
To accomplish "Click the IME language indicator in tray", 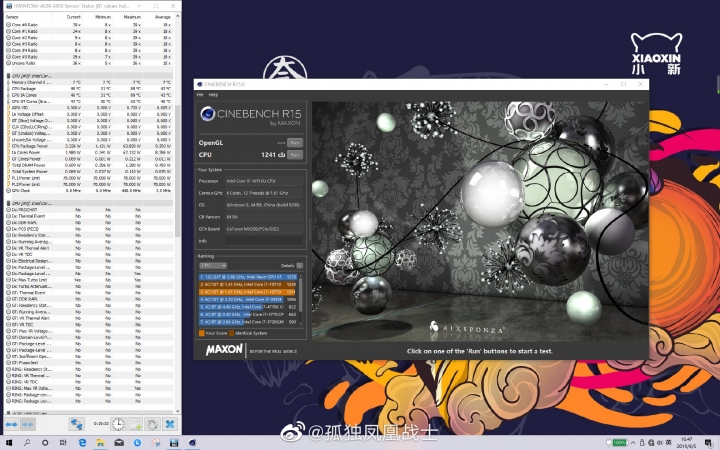I will [669, 443].
